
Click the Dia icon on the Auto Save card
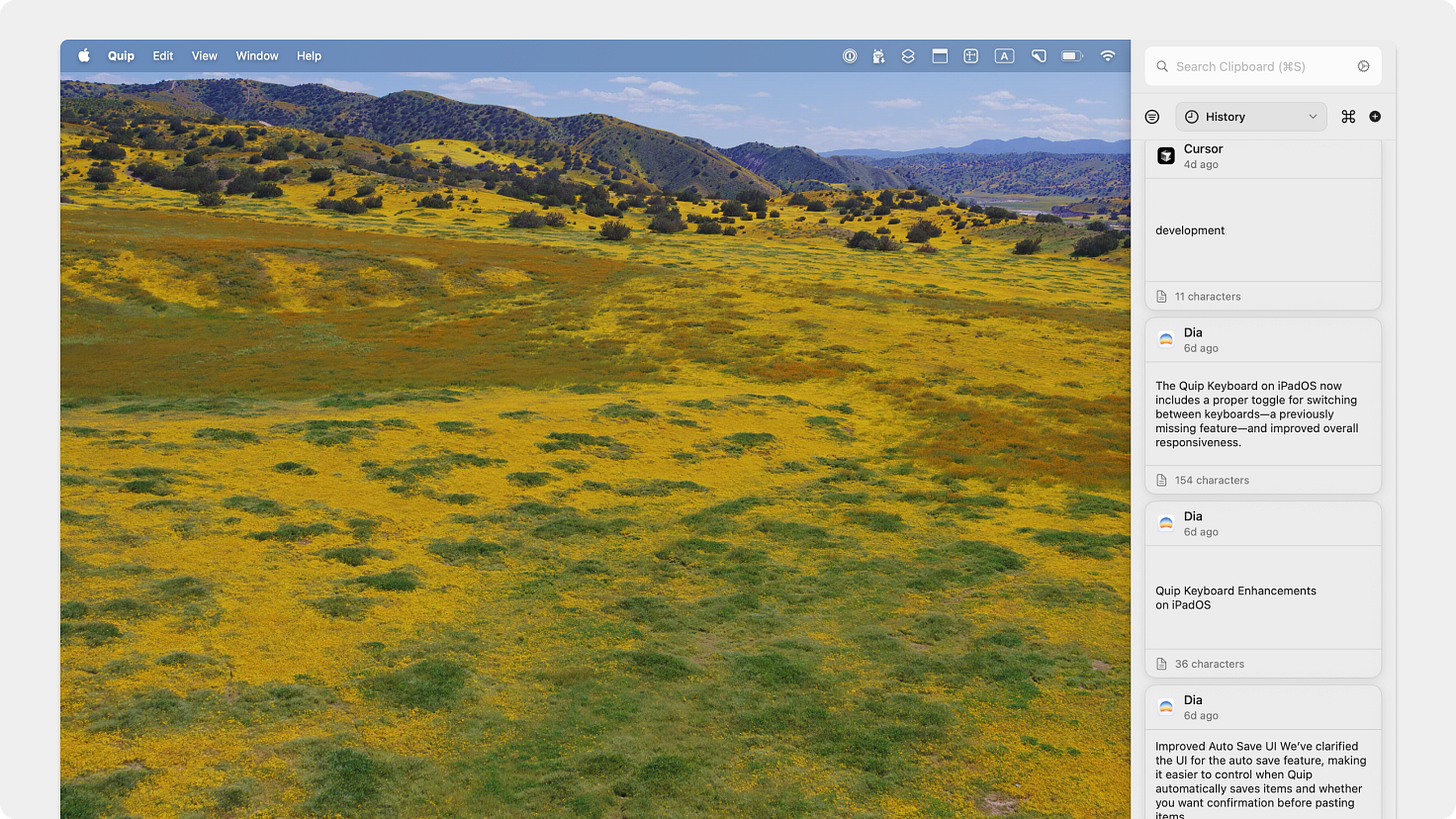(x=1166, y=707)
